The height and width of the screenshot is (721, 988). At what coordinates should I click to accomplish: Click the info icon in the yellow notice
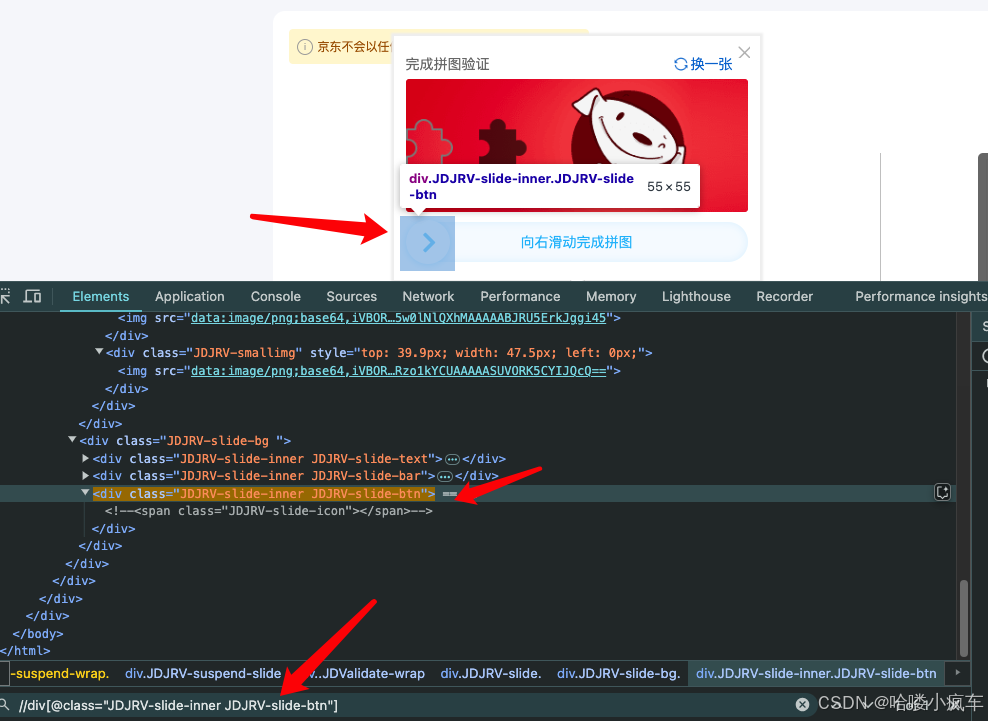tap(304, 47)
